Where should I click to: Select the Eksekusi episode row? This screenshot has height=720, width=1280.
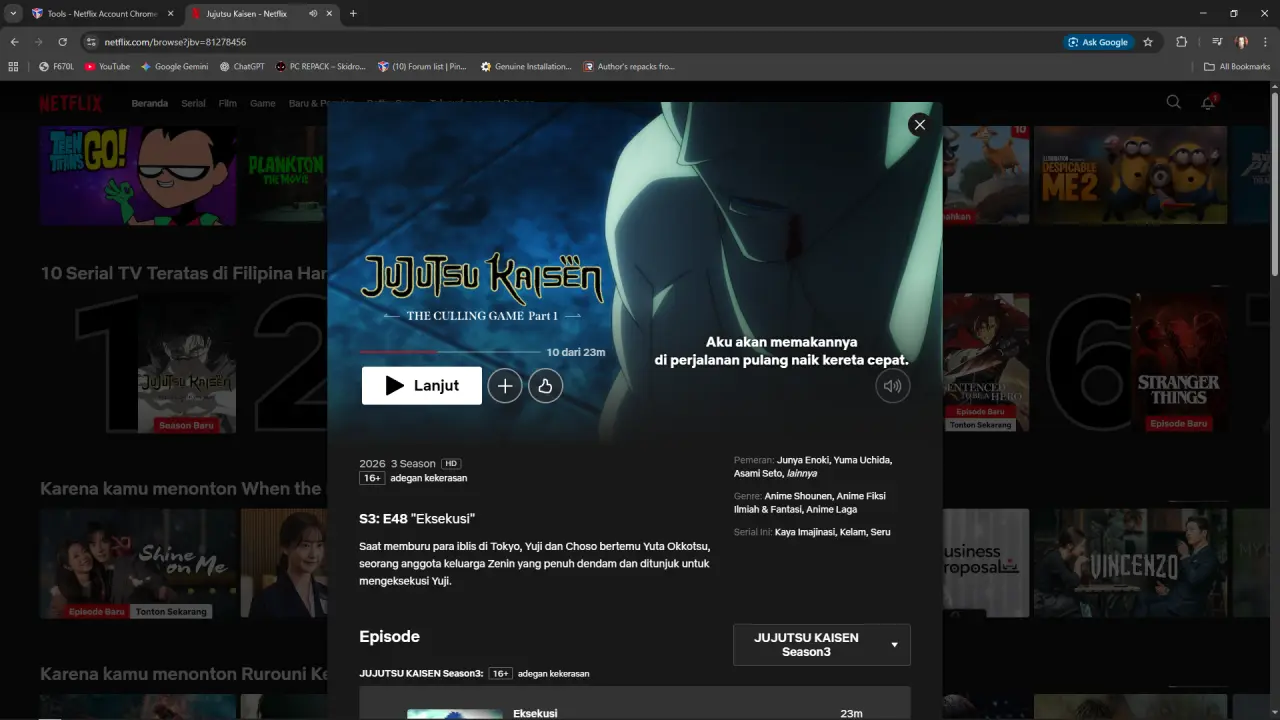[x=635, y=703]
